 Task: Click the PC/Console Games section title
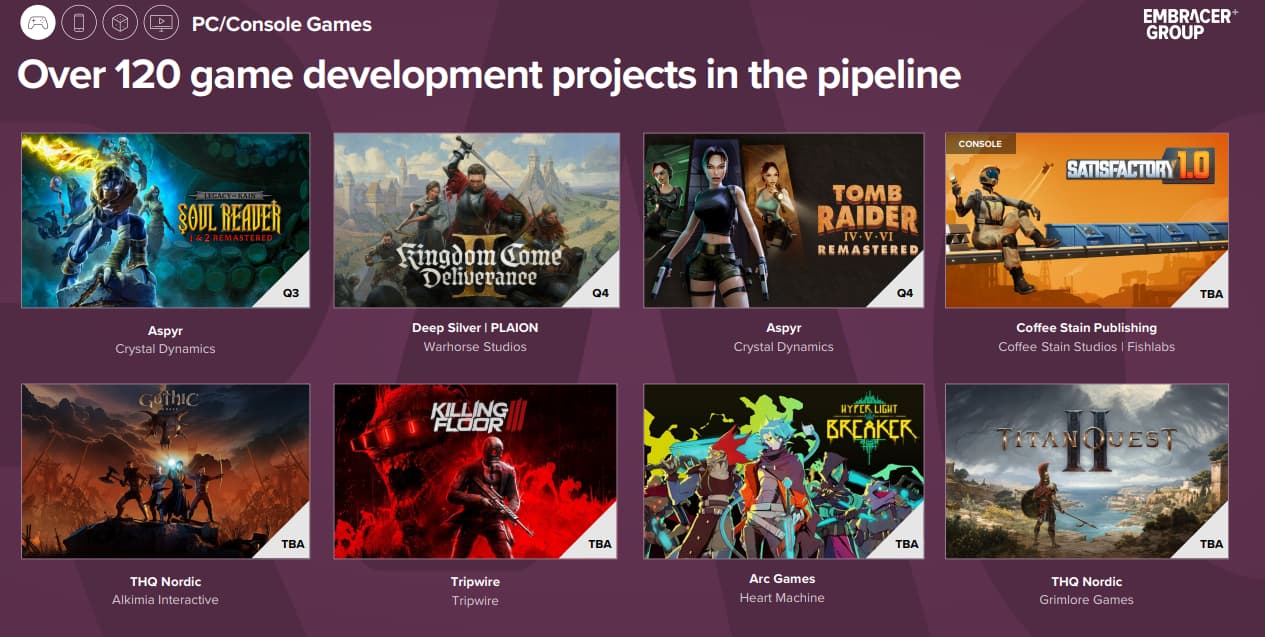282,24
